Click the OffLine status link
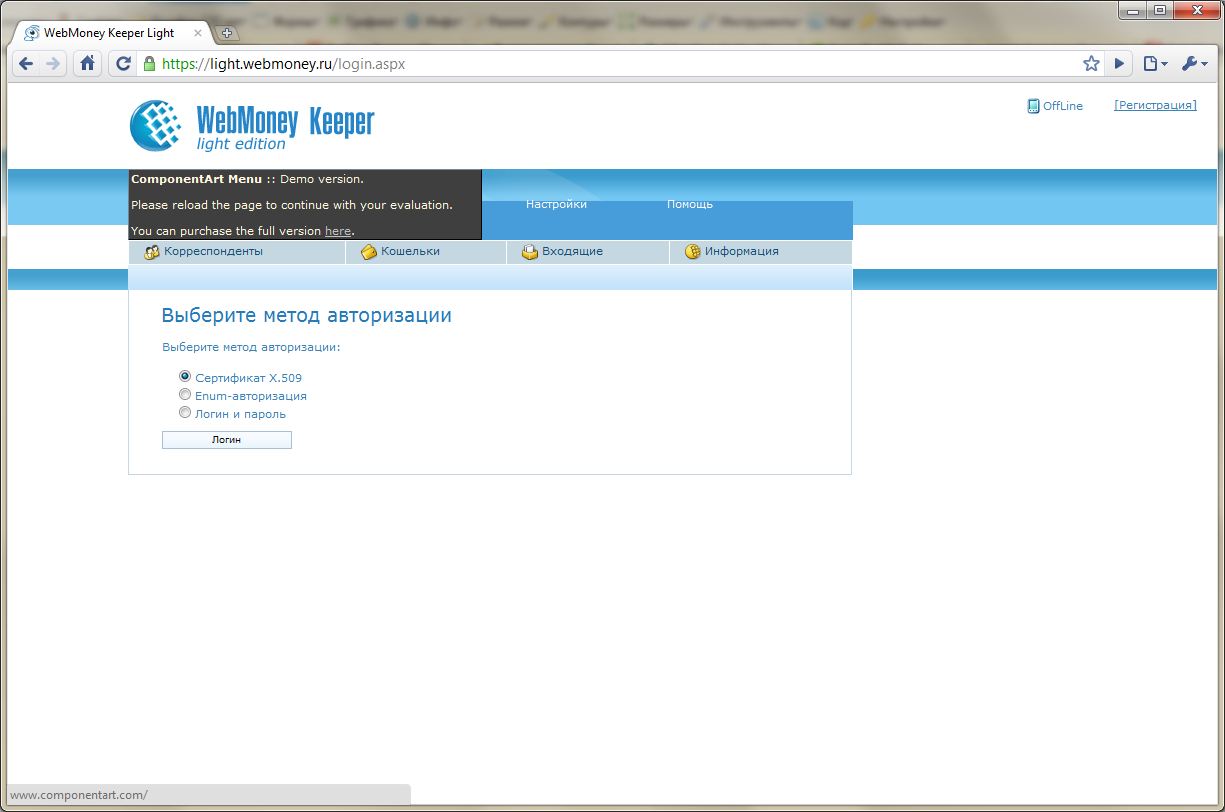The height and width of the screenshot is (812, 1225). click(x=1062, y=106)
